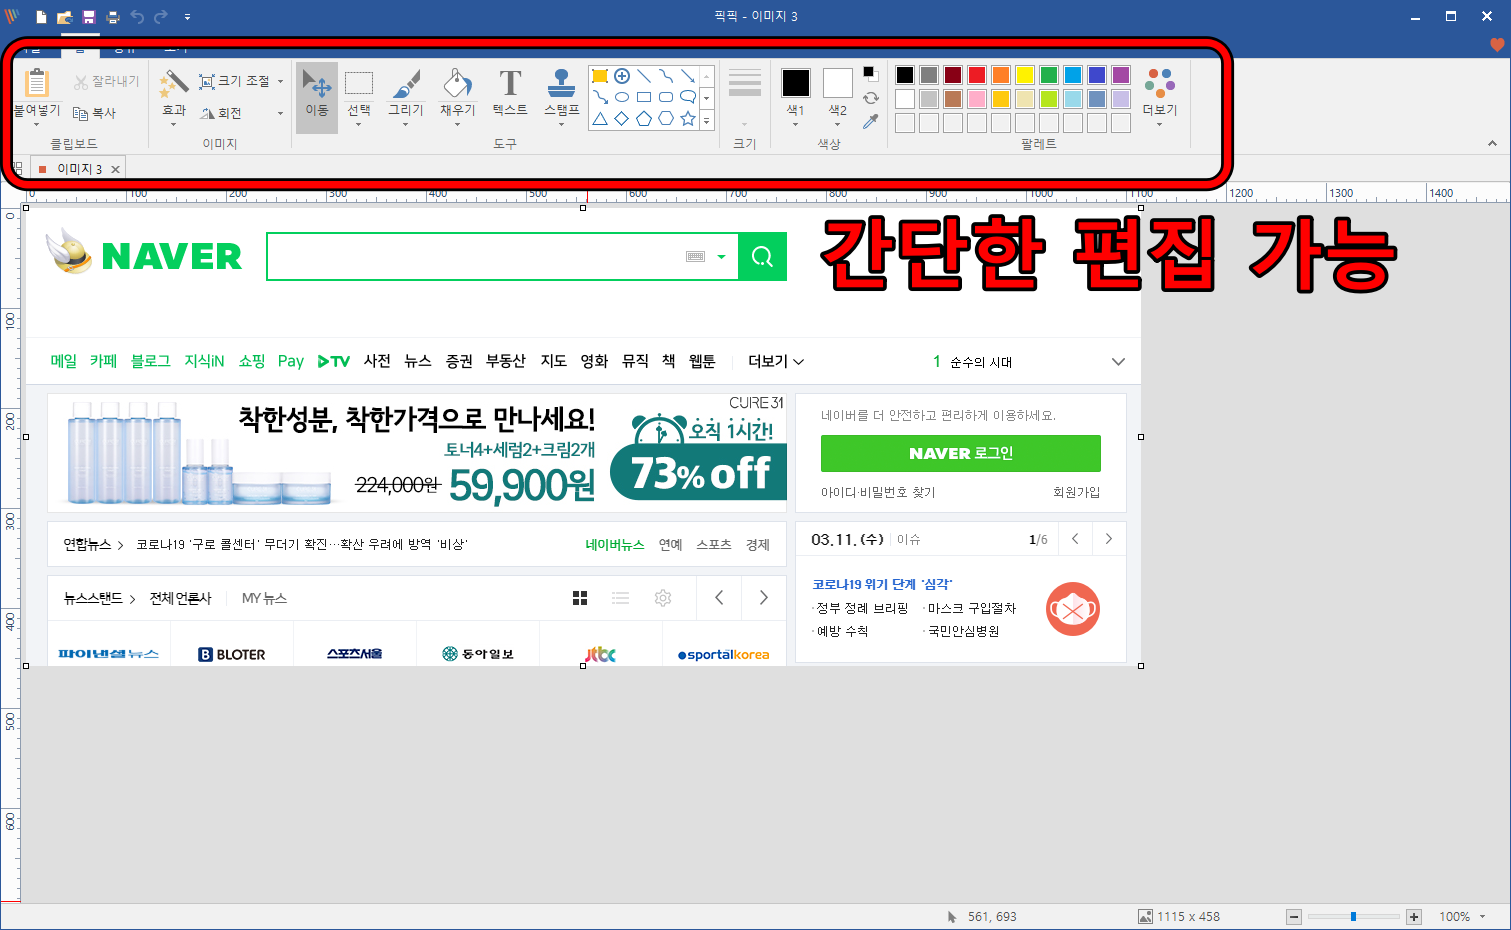
Task: Expand the shapes gallery with the bottom arrow
Action: tap(706, 120)
